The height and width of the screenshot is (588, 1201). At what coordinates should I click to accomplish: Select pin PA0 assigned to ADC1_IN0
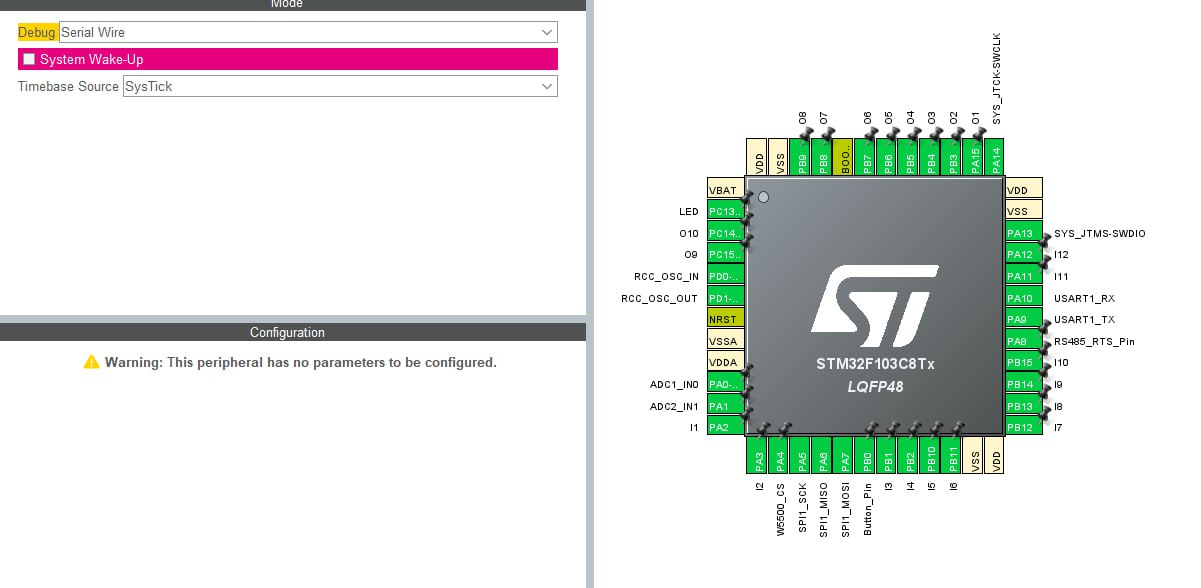coord(726,384)
